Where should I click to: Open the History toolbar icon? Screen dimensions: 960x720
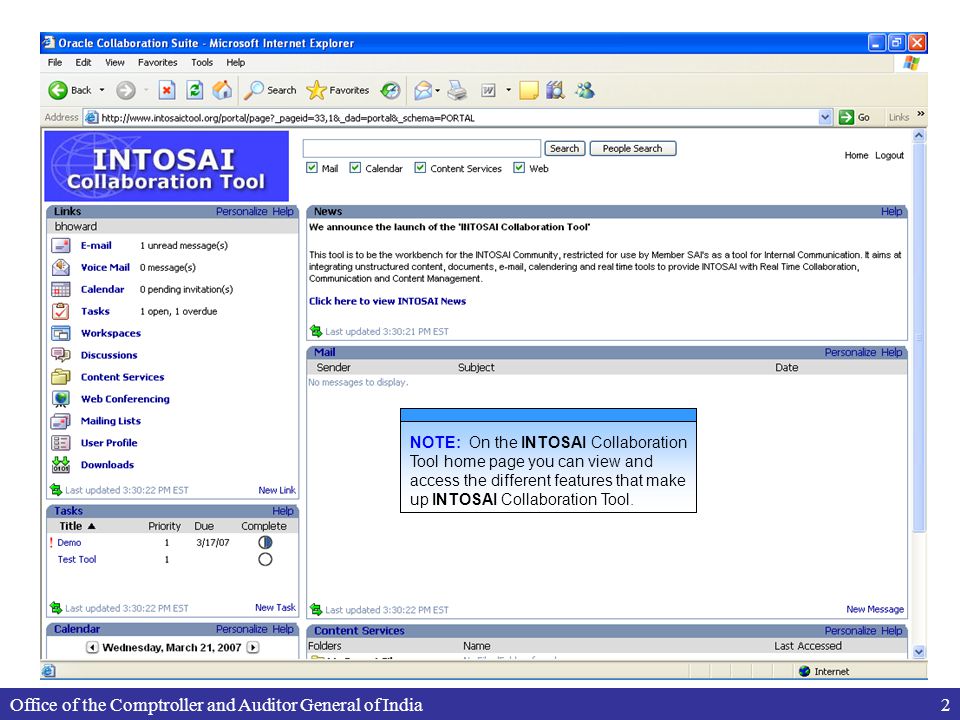390,91
